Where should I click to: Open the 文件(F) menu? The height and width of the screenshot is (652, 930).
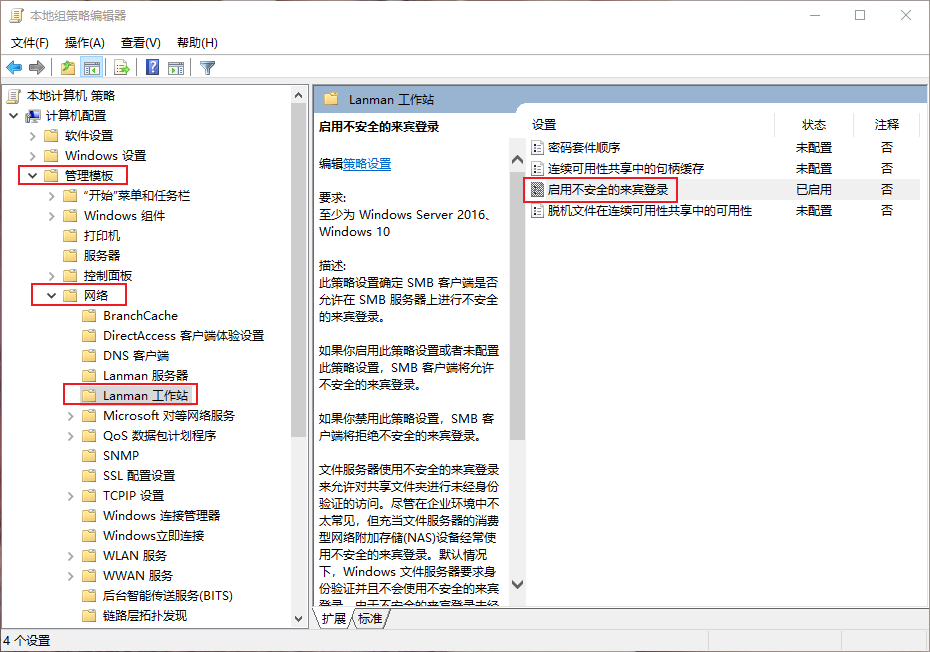pos(30,43)
